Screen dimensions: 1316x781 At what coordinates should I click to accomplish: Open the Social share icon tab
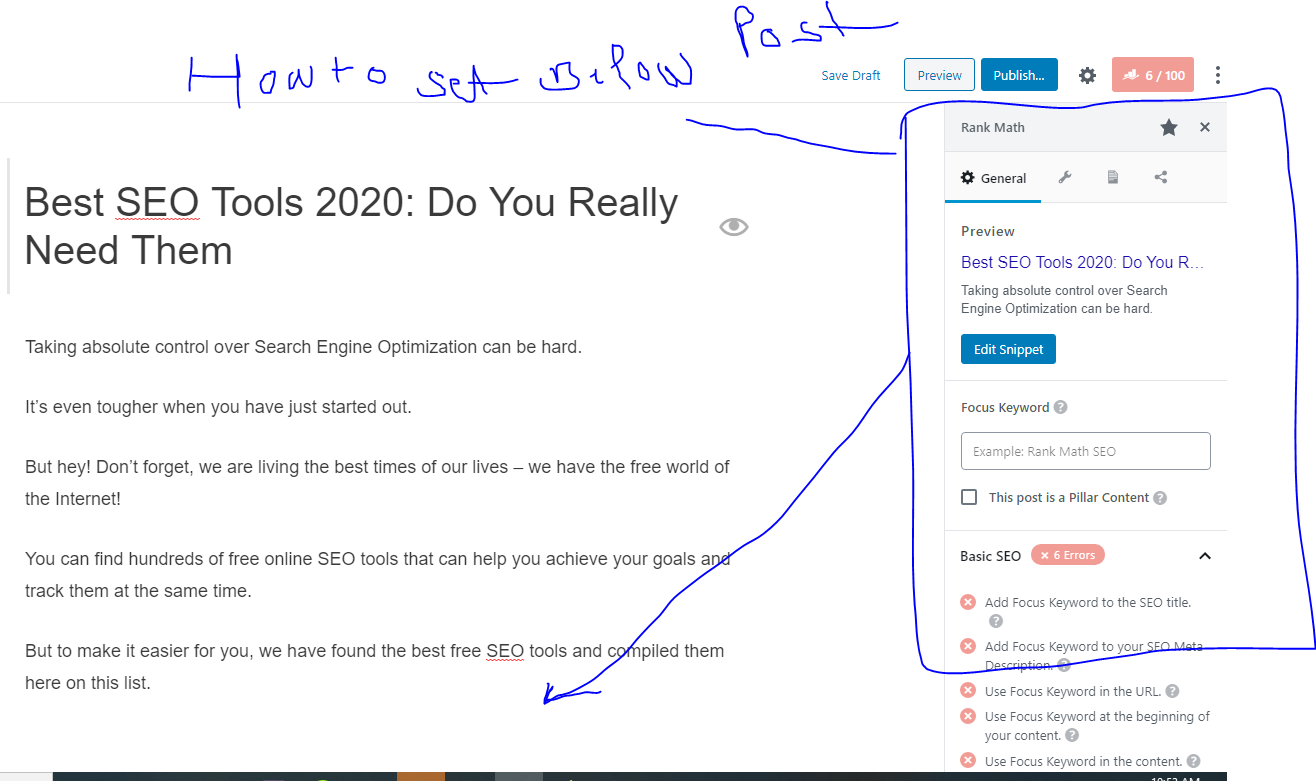coord(1161,178)
